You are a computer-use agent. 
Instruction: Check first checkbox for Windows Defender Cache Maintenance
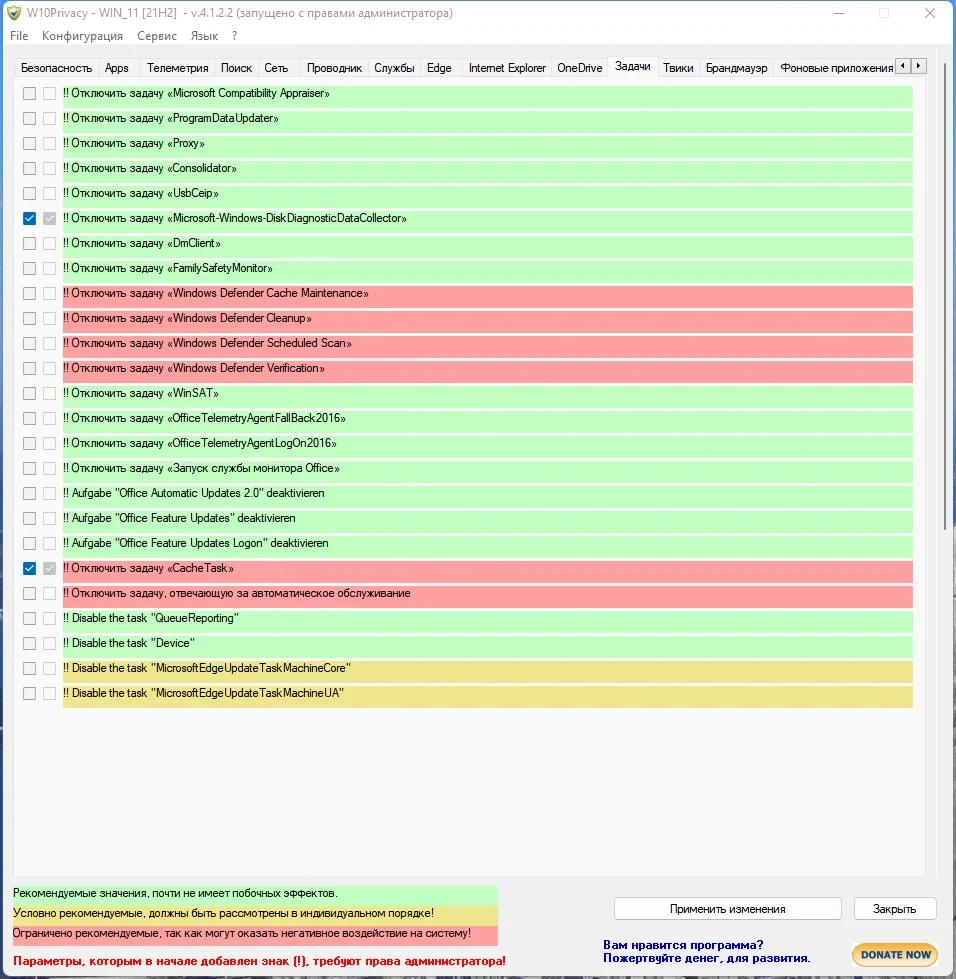(29, 293)
